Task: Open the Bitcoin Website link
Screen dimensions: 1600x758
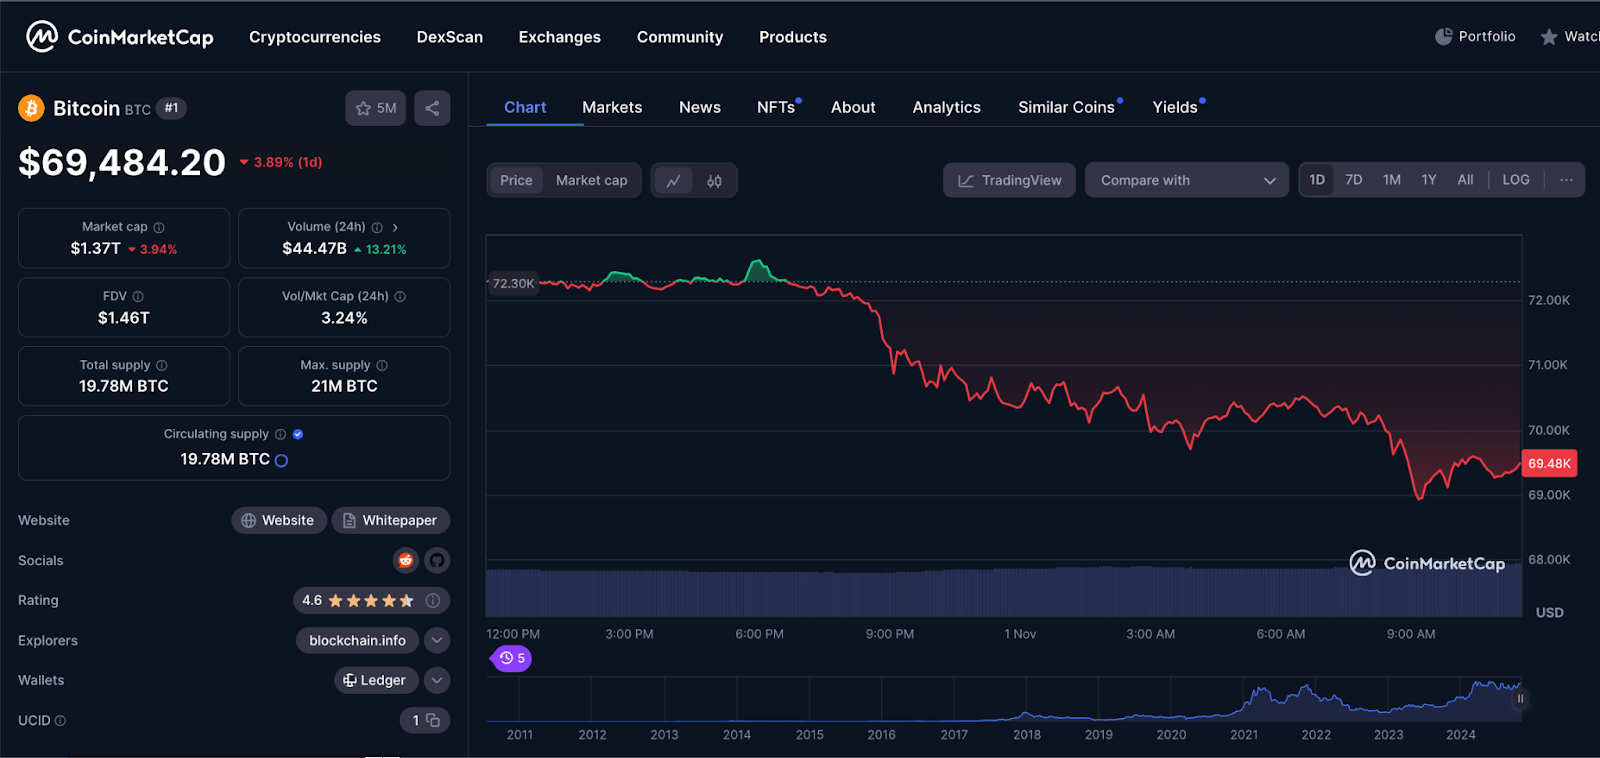Action: pos(279,520)
